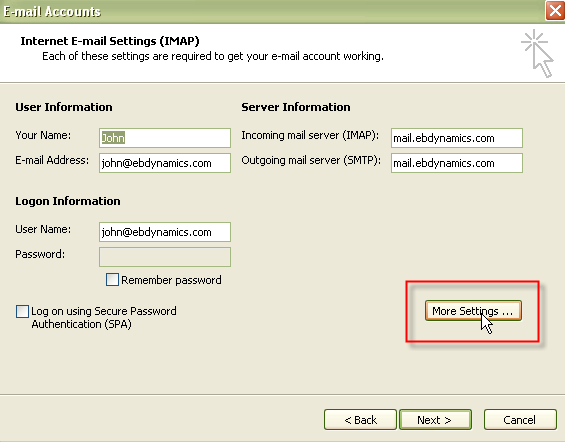
Task: Cancel the e-mail account setup
Action: [520, 420]
